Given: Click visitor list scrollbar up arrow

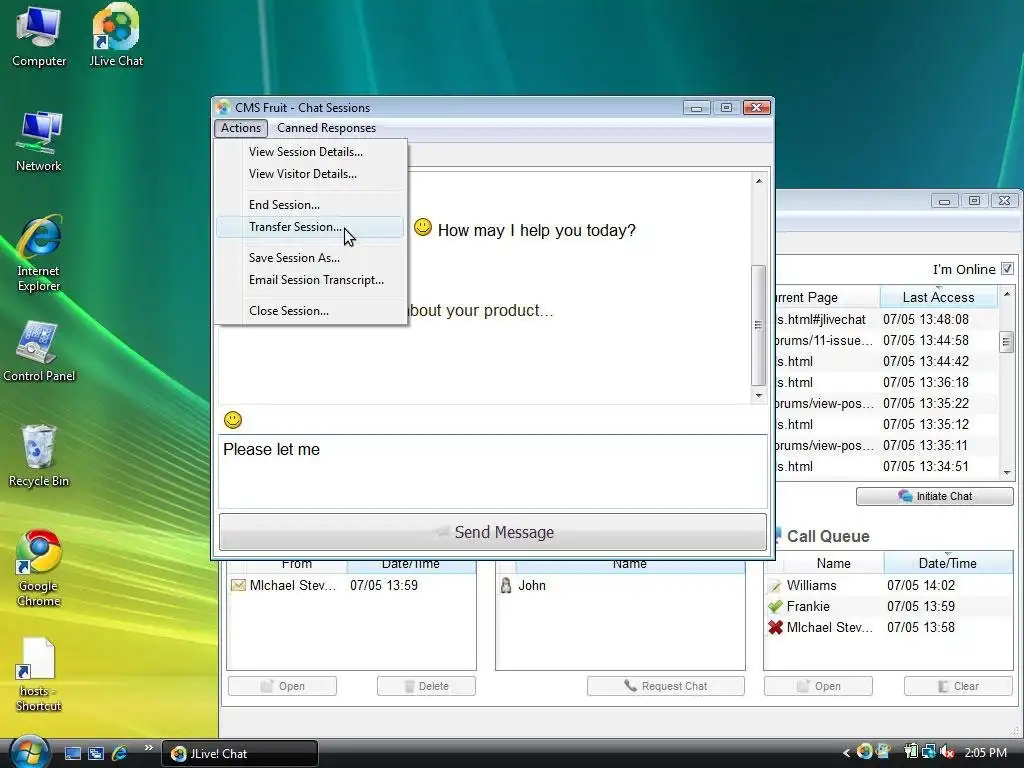Looking at the screenshot, I should 1006,294.
